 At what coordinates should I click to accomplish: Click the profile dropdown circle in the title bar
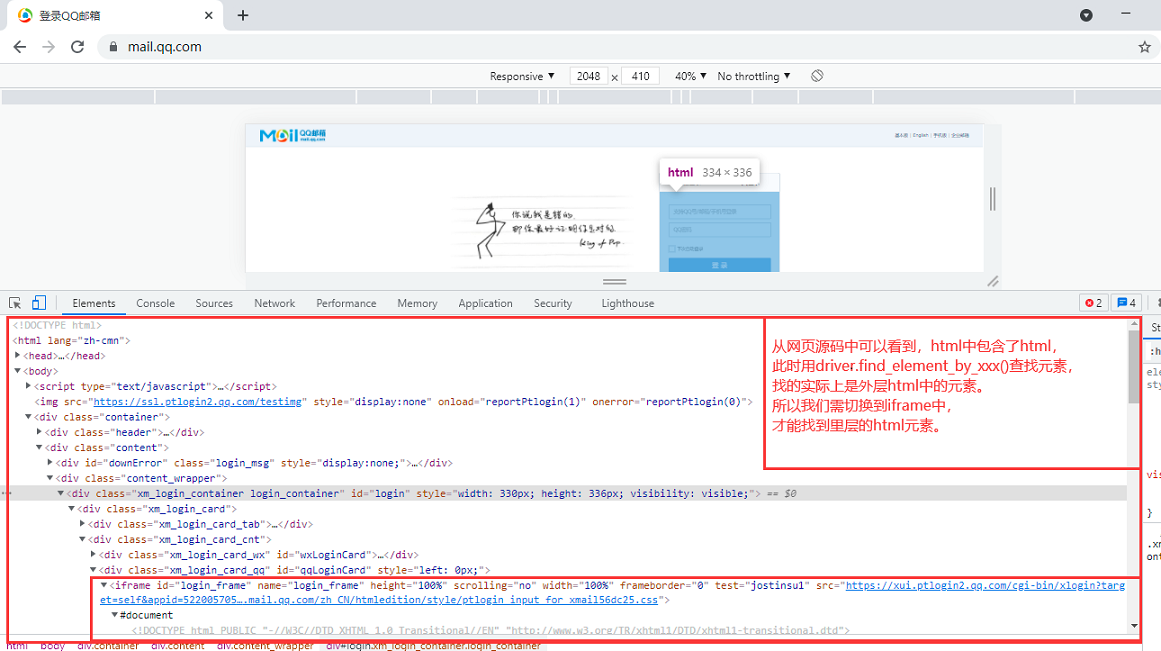tap(1086, 15)
